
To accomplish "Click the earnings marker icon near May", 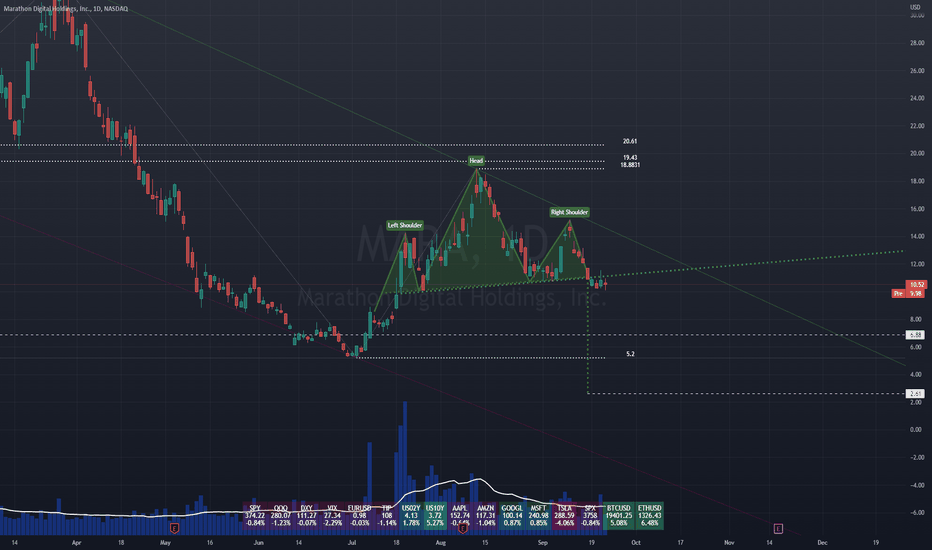I will coord(174,528).
